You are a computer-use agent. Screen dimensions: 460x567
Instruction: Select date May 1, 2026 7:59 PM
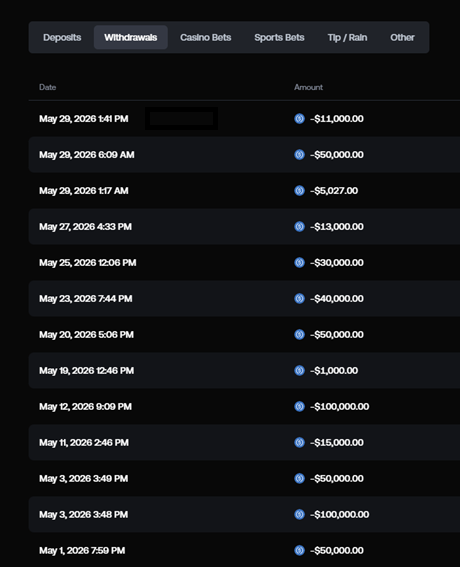[x=82, y=550]
